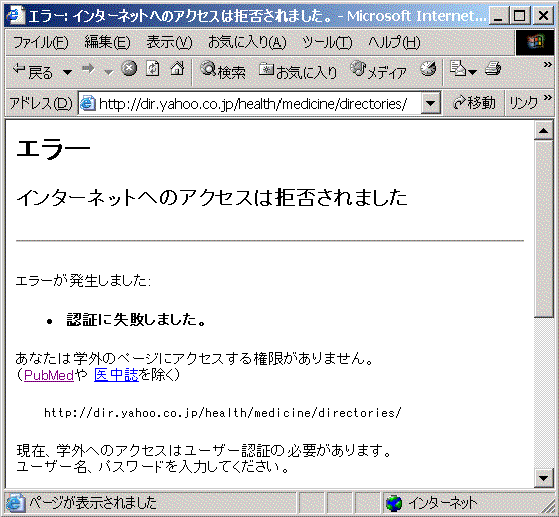Open the お気に入り favorites toolbar button
This screenshot has height=517, width=559.
coord(298,71)
